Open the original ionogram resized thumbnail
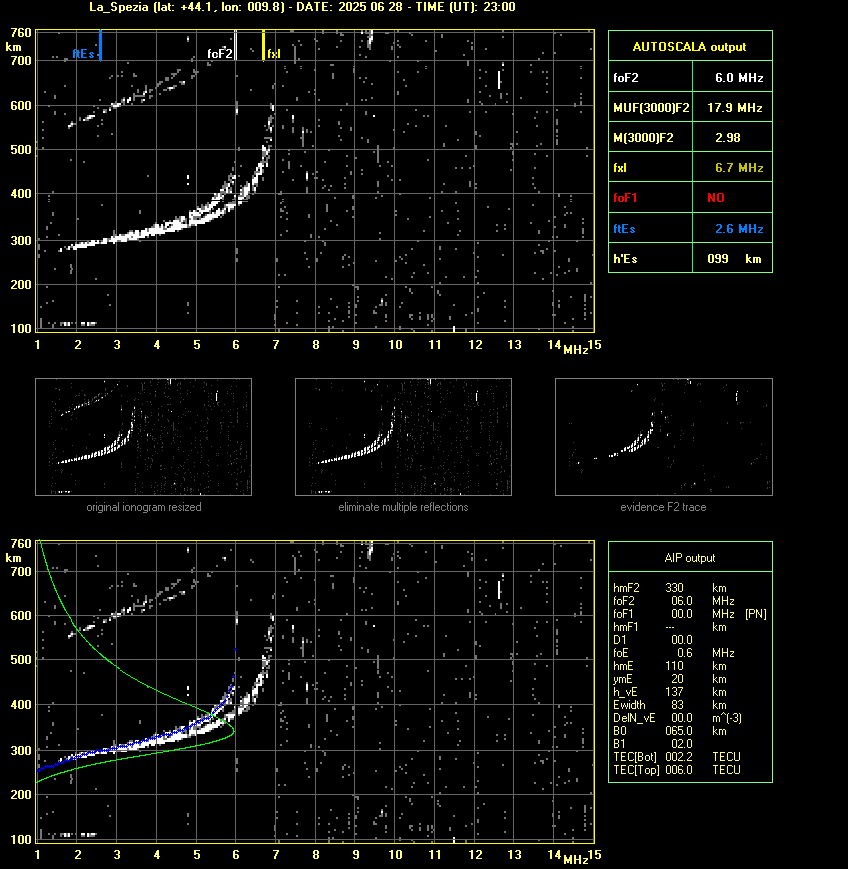This screenshot has width=848, height=869. pyautogui.click(x=144, y=437)
